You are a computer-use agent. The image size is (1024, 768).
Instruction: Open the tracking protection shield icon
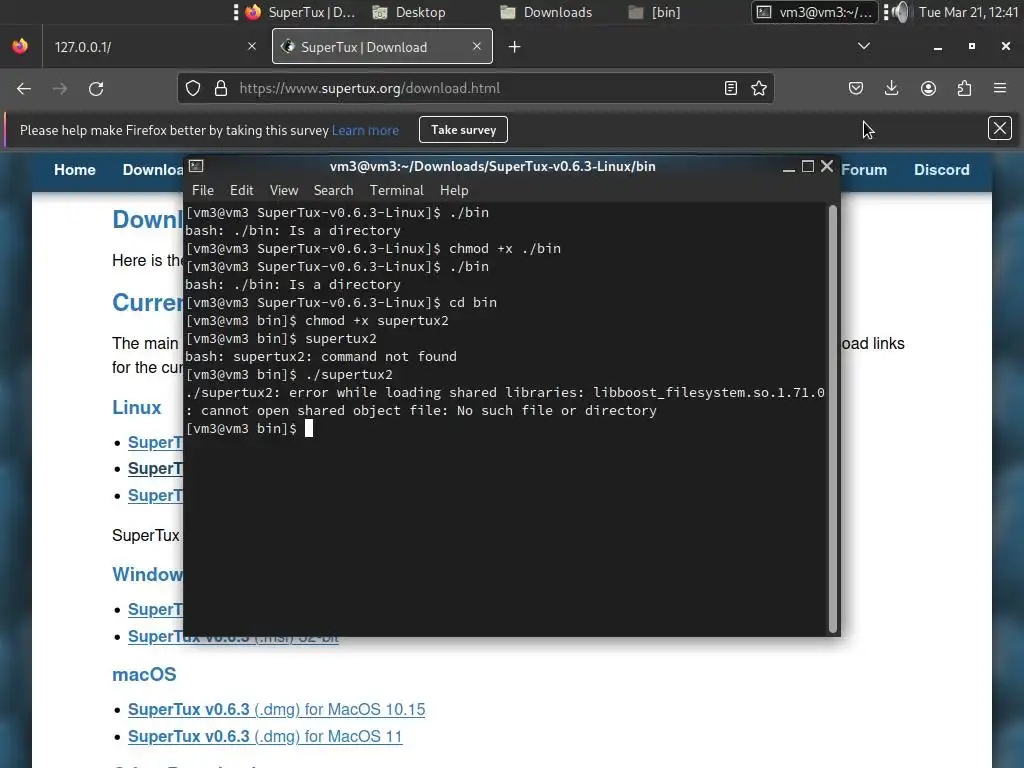tap(193, 88)
